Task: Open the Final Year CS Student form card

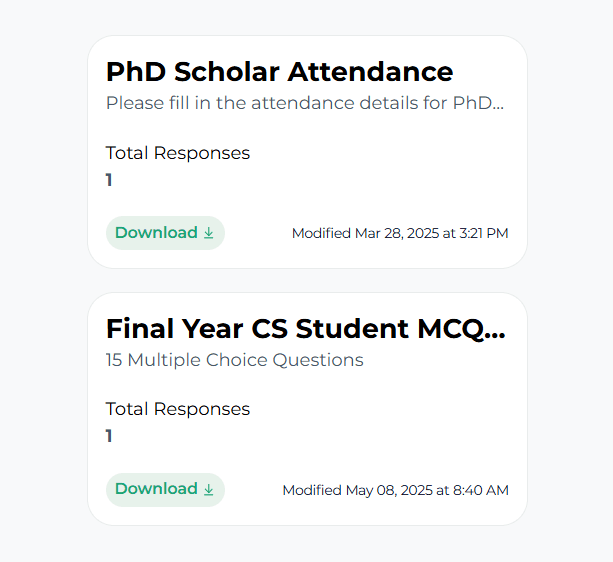Action: pyautogui.click(x=307, y=409)
